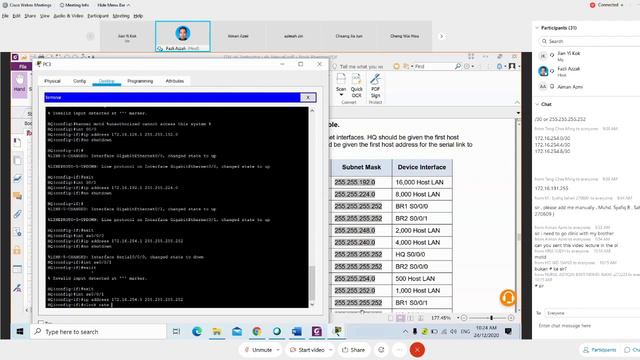Open Google Chrome from the taskbar
This screenshot has width=640, height=360.
(x=257, y=332)
